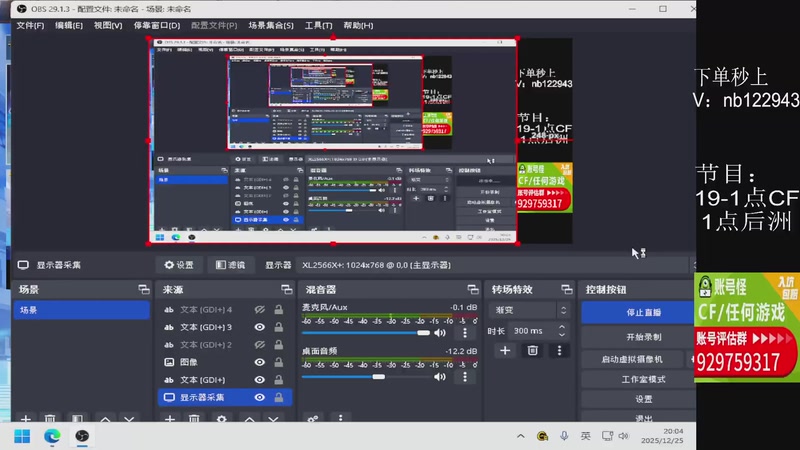800x450 pixels.
Task: Remove transition with trash icon
Action: click(532, 351)
